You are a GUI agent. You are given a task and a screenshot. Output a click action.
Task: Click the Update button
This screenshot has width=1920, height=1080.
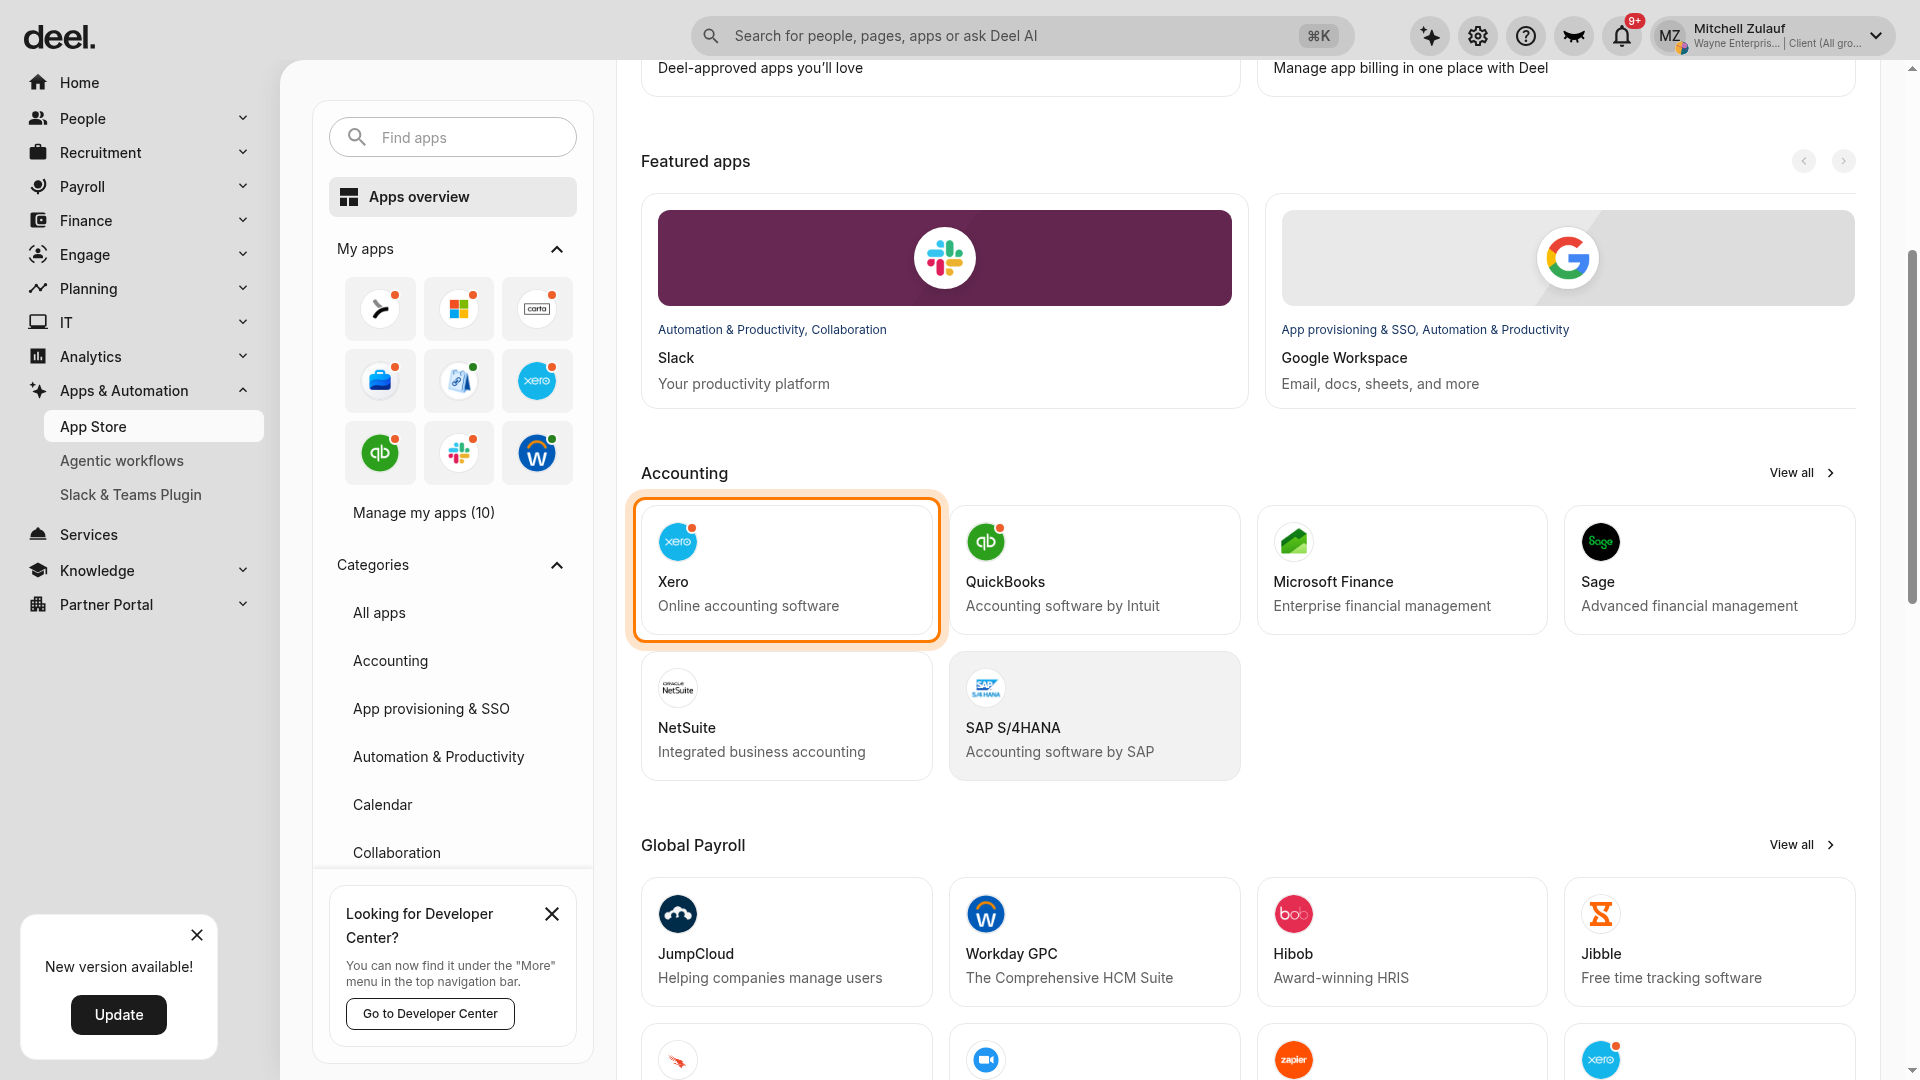coord(119,1015)
